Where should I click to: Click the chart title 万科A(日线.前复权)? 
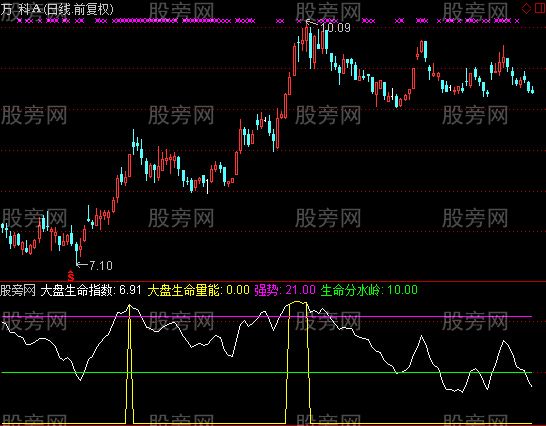[x=57, y=9]
